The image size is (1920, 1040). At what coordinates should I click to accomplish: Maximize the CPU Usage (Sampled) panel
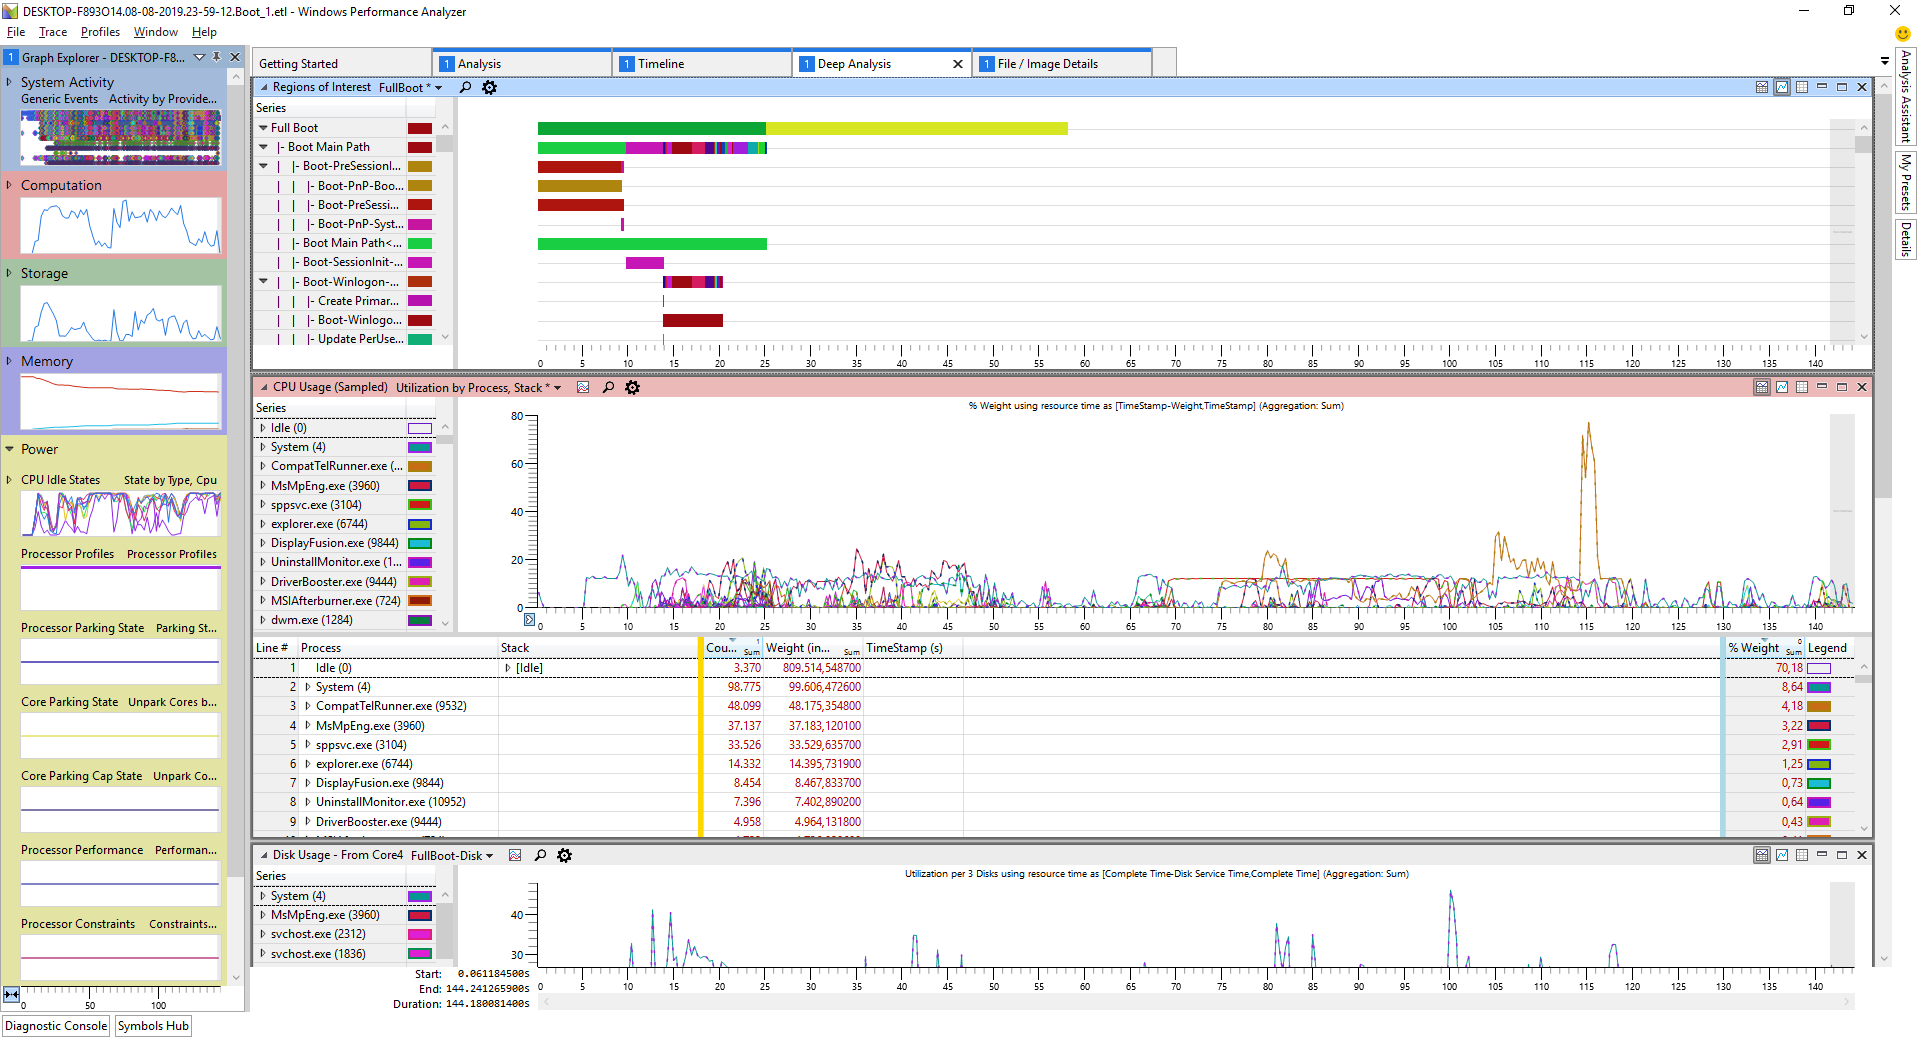(x=1842, y=388)
